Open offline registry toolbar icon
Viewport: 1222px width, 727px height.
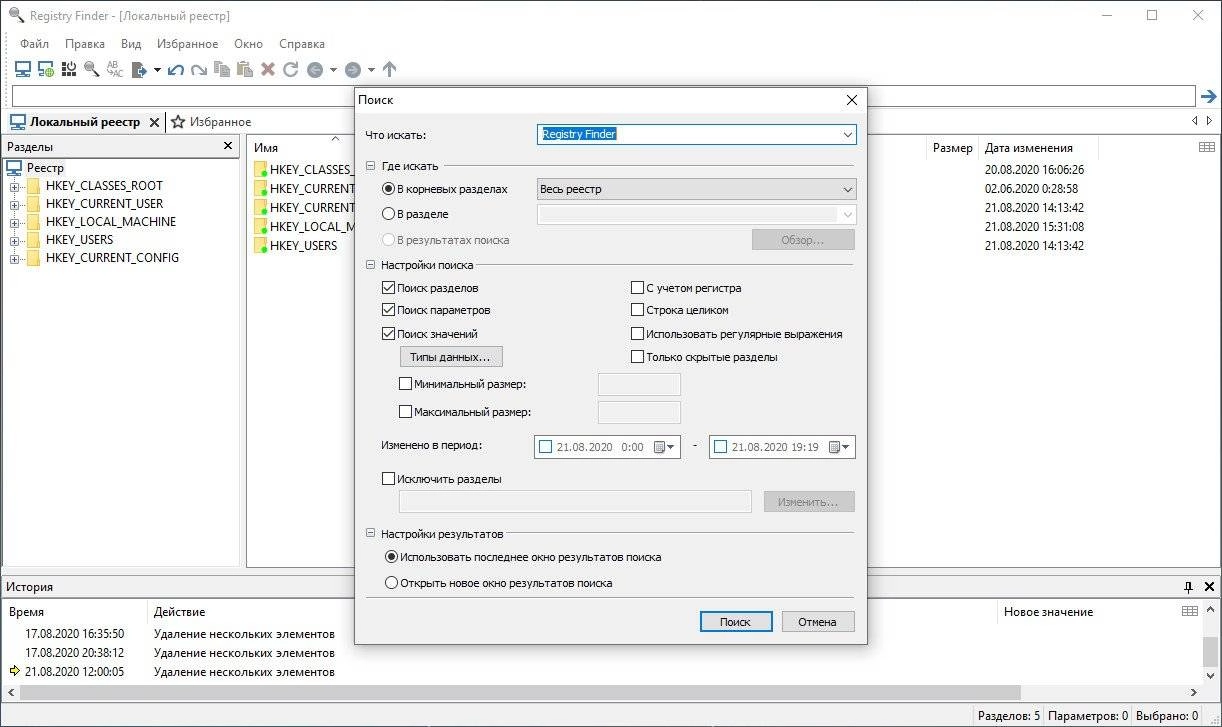click(x=69, y=69)
